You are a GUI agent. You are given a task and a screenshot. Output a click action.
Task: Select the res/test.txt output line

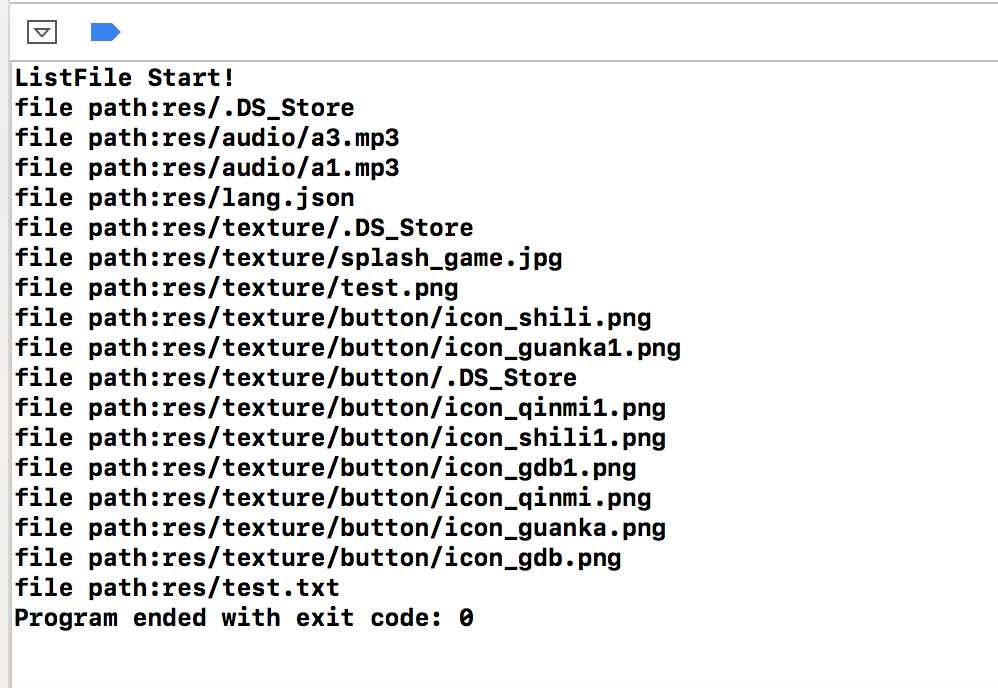[177, 587]
